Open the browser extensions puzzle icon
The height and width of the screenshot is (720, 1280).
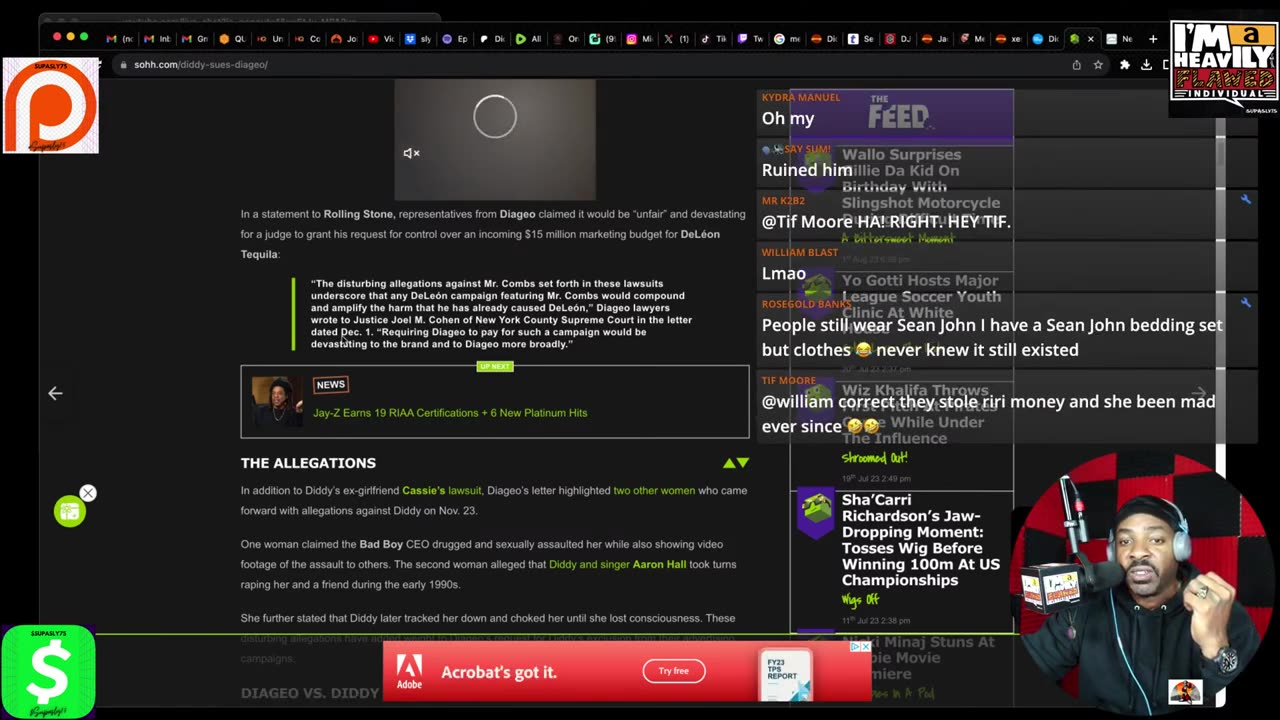click(x=1124, y=64)
